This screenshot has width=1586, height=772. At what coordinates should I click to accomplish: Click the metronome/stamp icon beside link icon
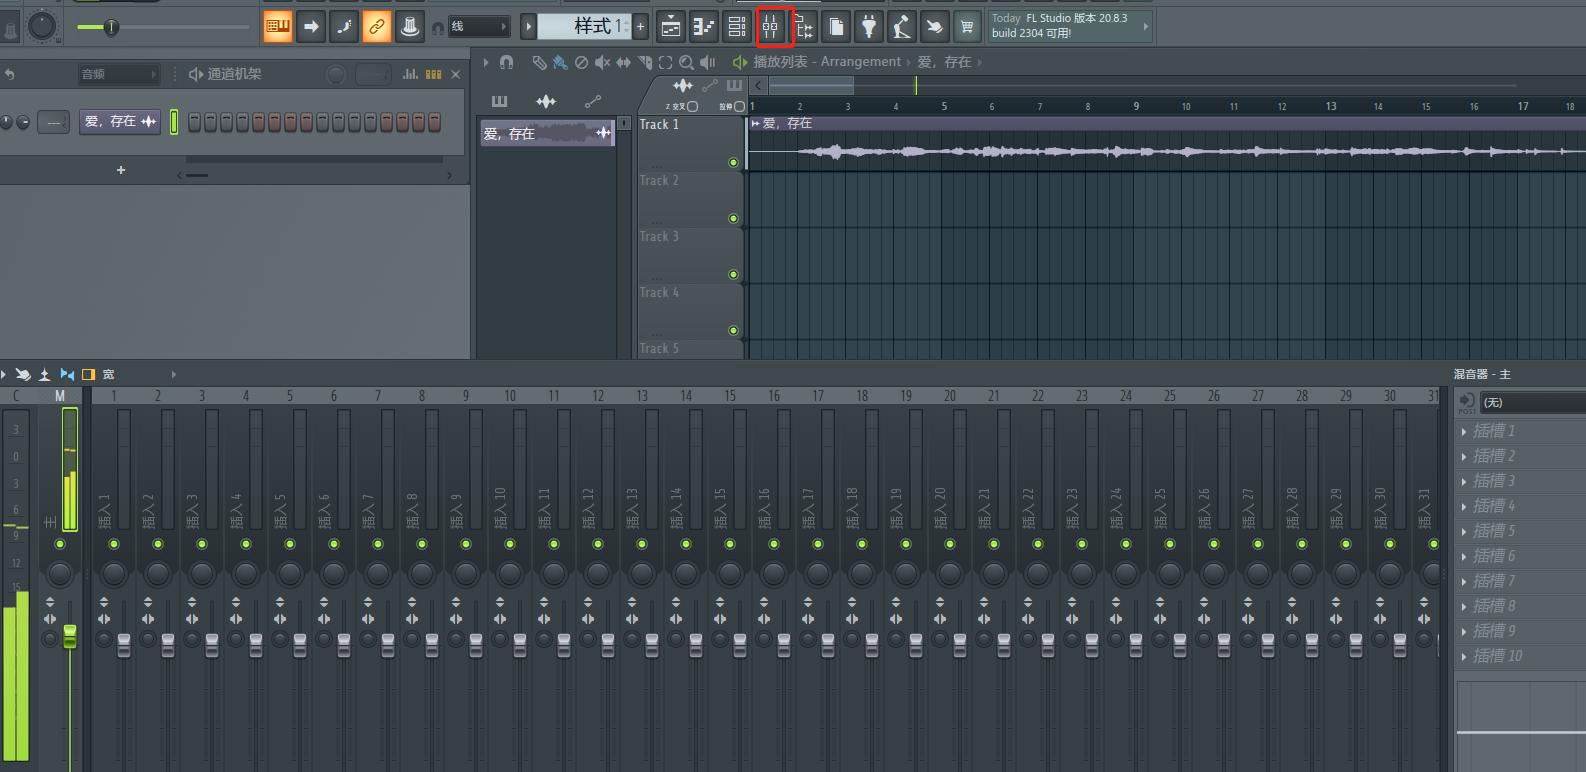(410, 27)
